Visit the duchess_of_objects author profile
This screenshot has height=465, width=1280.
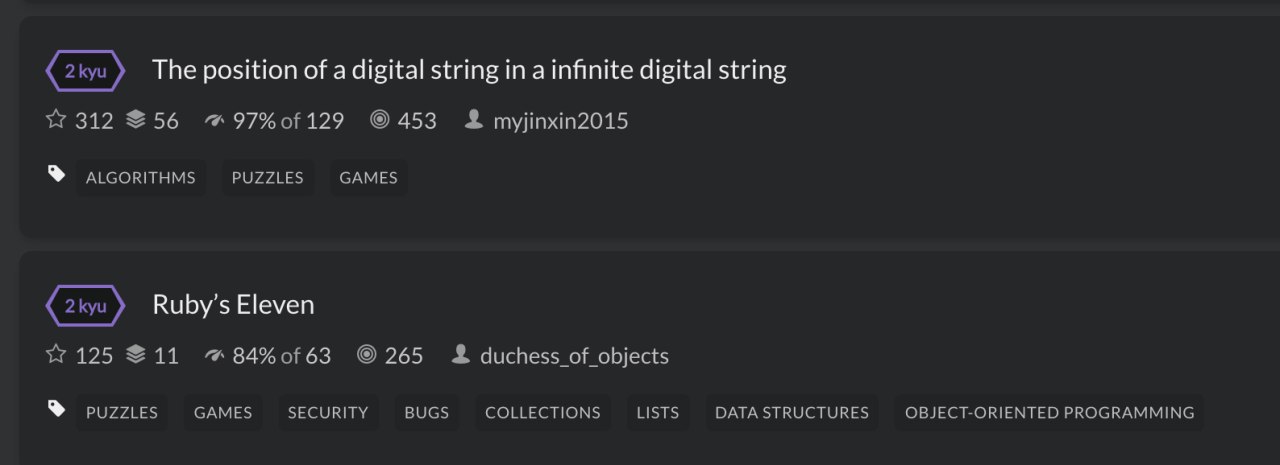pyautogui.click(x=574, y=355)
